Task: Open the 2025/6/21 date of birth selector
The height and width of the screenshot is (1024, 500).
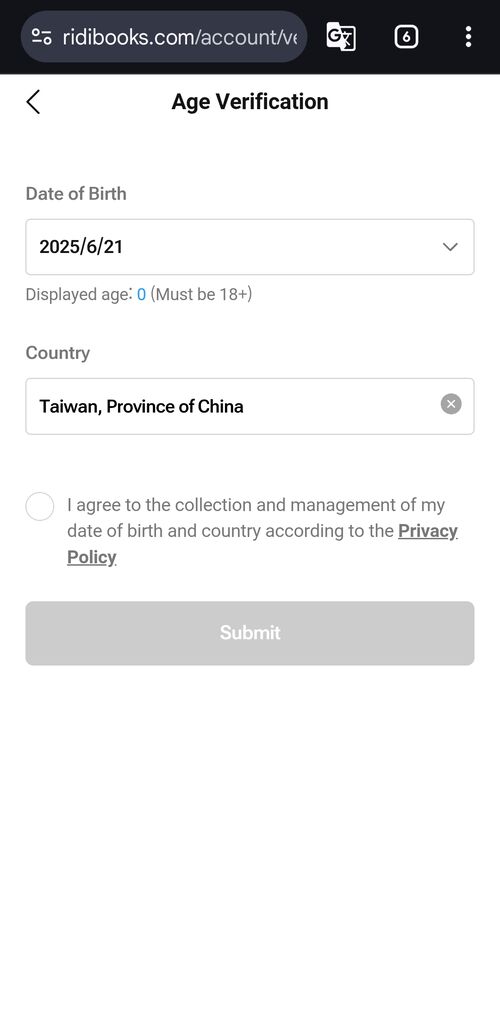Action: coord(250,247)
